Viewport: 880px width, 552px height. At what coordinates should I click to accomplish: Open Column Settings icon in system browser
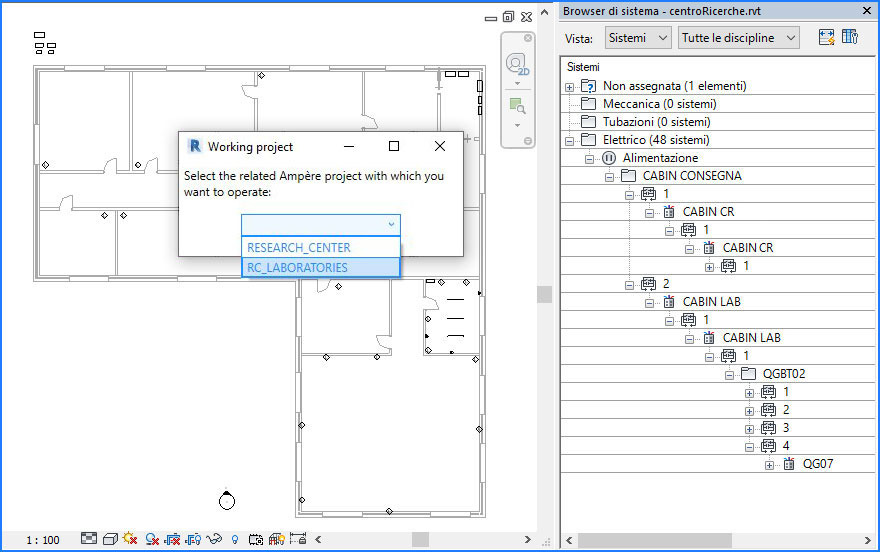(850, 38)
